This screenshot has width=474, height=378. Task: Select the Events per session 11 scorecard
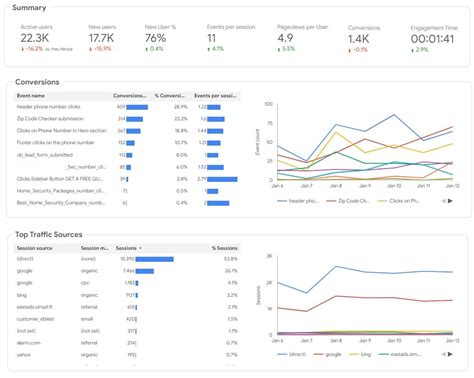(x=231, y=38)
